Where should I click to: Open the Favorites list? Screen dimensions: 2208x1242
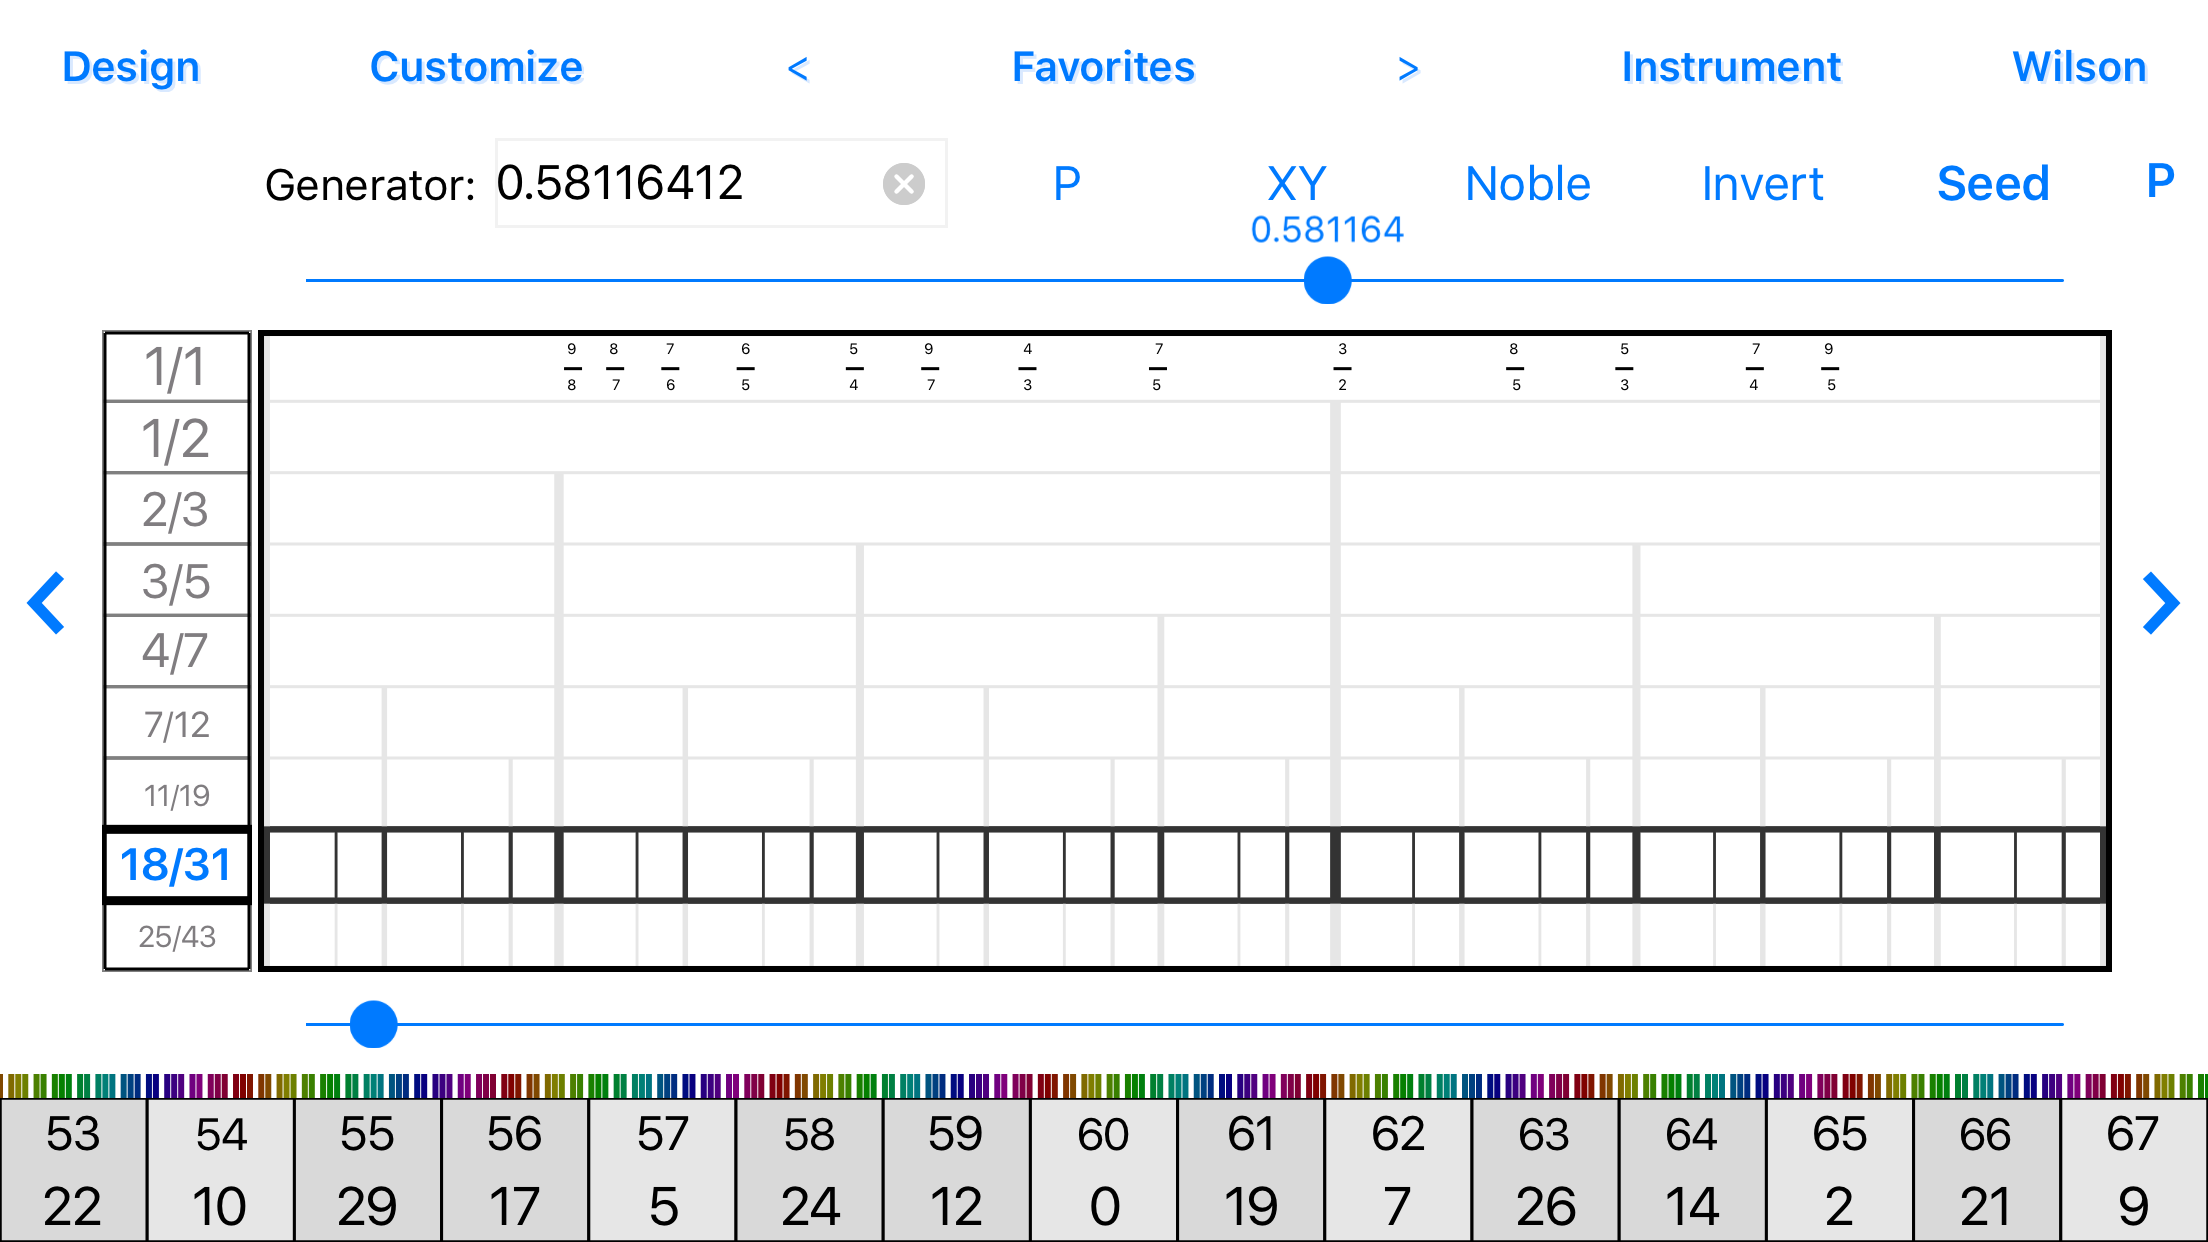pos(1103,67)
